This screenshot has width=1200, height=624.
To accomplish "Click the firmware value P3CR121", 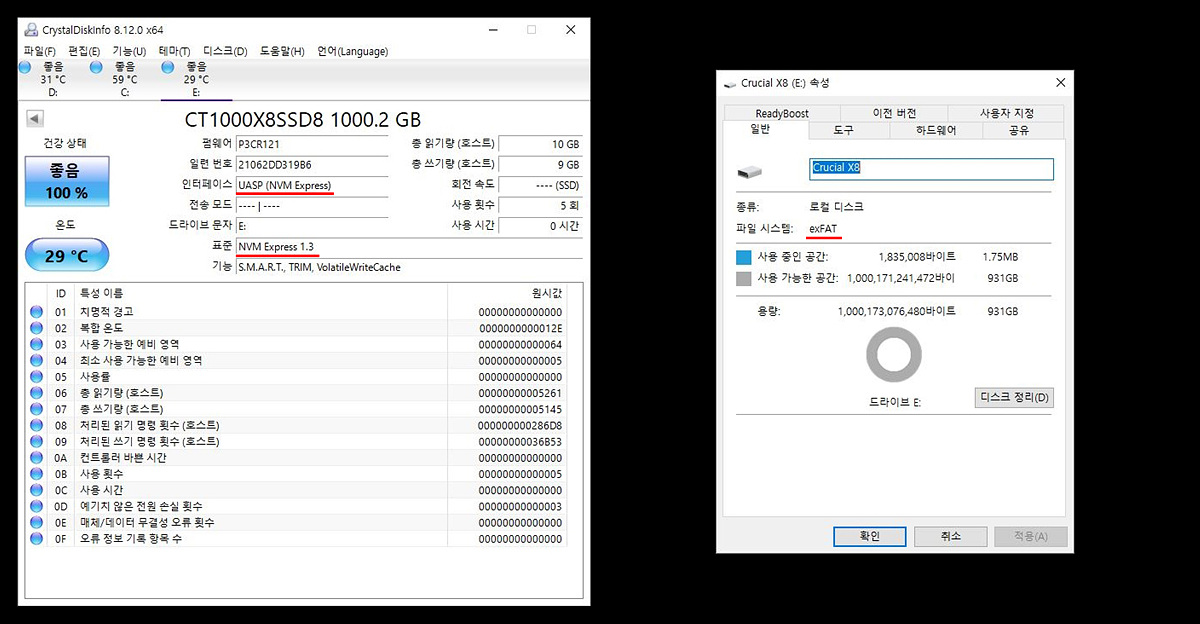I will [x=311, y=144].
